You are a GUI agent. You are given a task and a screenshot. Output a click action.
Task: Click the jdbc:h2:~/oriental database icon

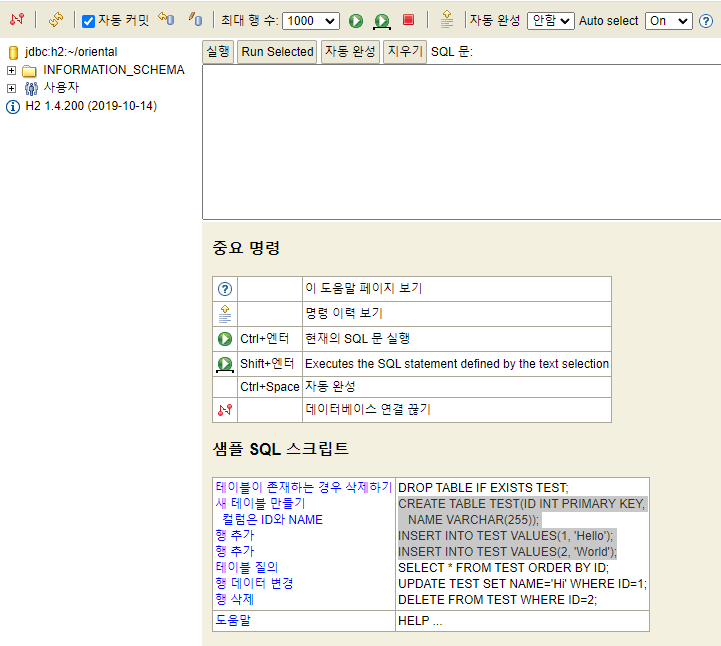coord(13,52)
